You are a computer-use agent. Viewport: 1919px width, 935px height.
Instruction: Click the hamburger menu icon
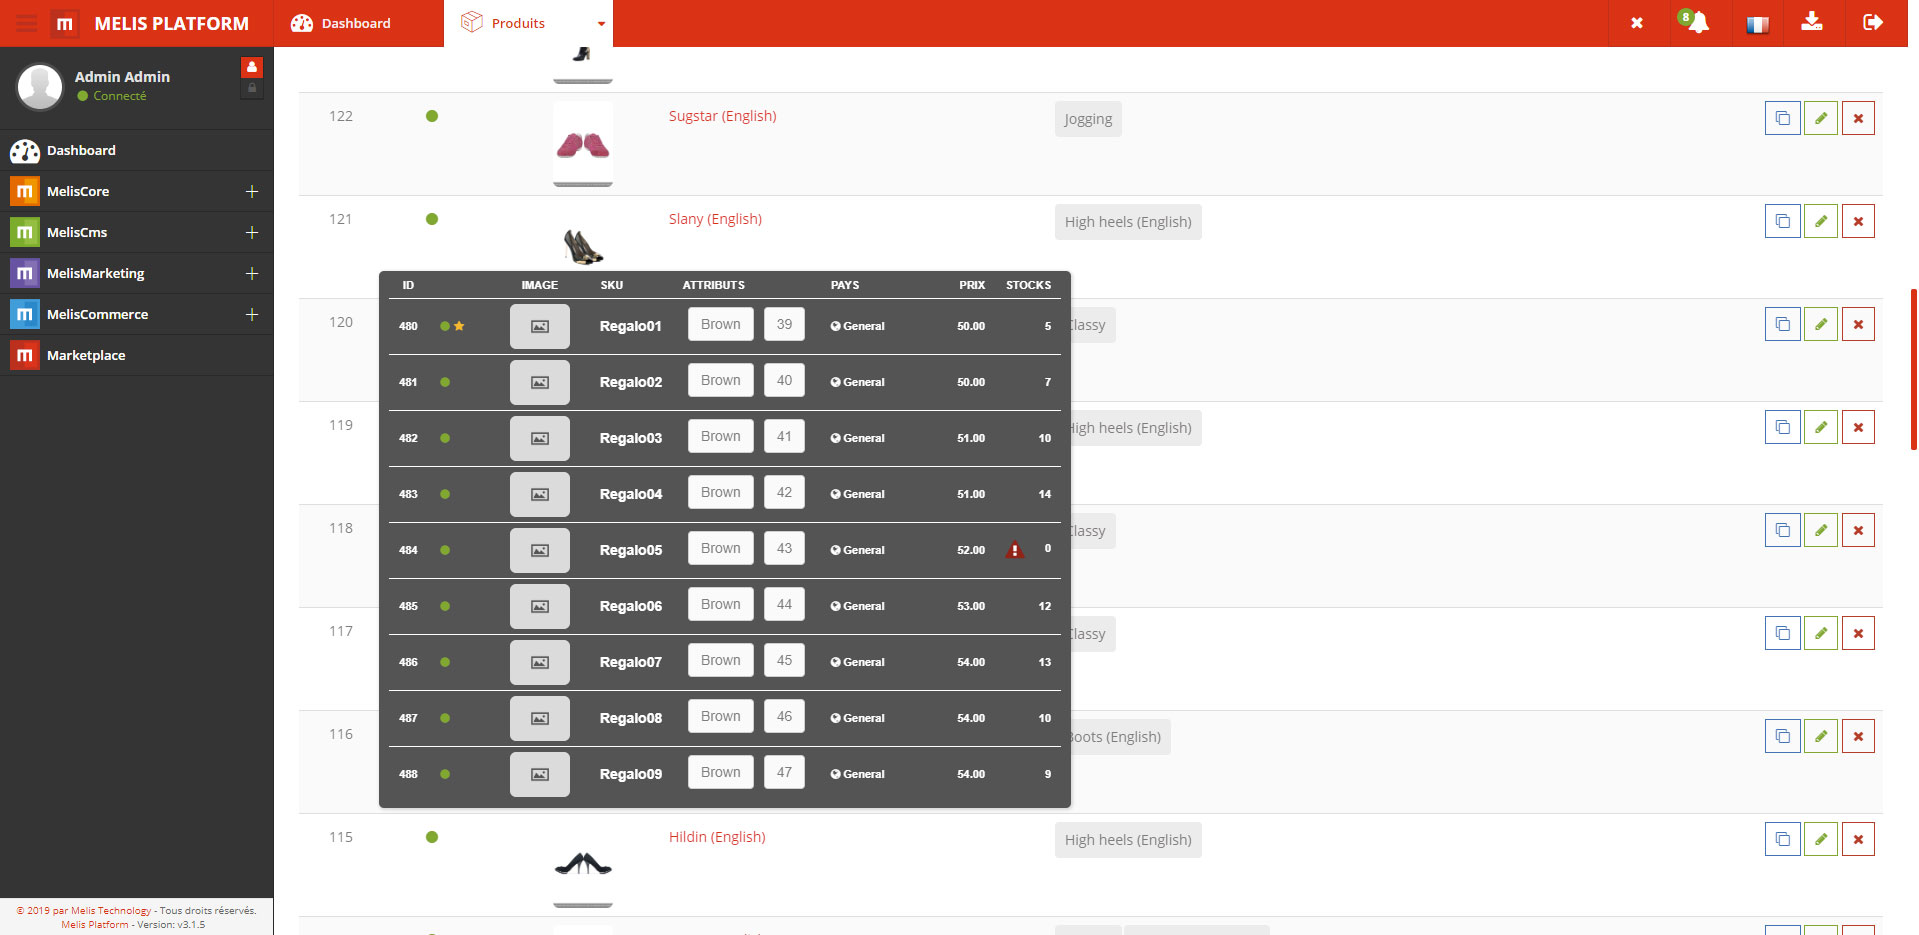(26, 23)
